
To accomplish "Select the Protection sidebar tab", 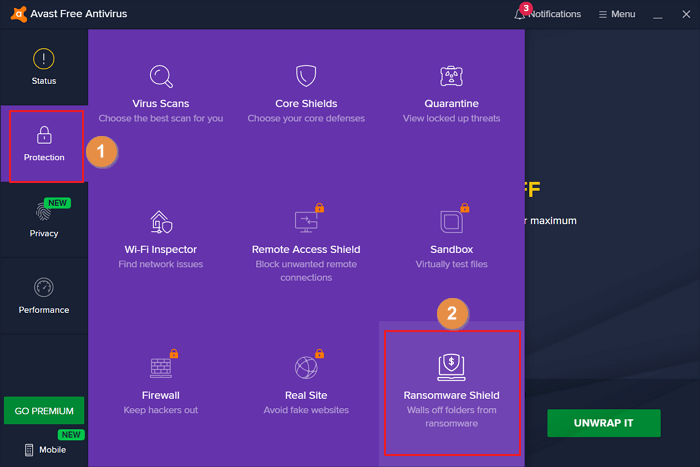I will click(x=44, y=145).
